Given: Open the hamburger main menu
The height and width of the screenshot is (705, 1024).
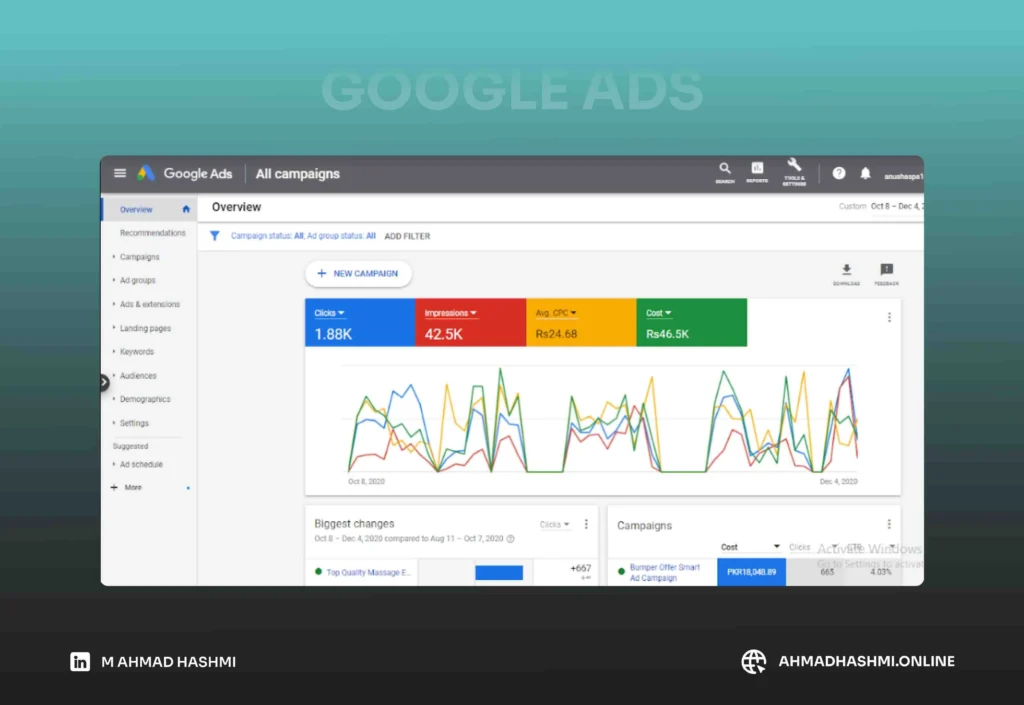Looking at the screenshot, I should point(120,173).
